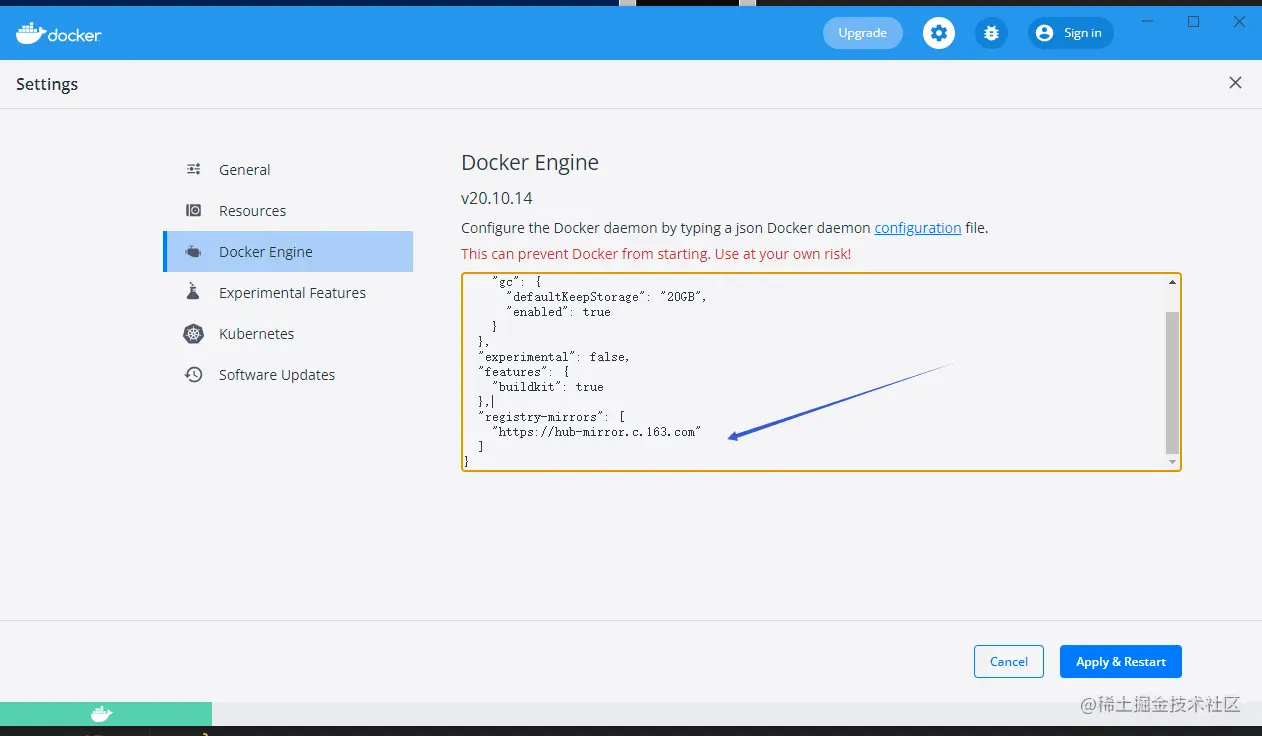The height and width of the screenshot is (736, 1262).
Task: Go to Kubernetes settings tab
Action: click(288, 334)
